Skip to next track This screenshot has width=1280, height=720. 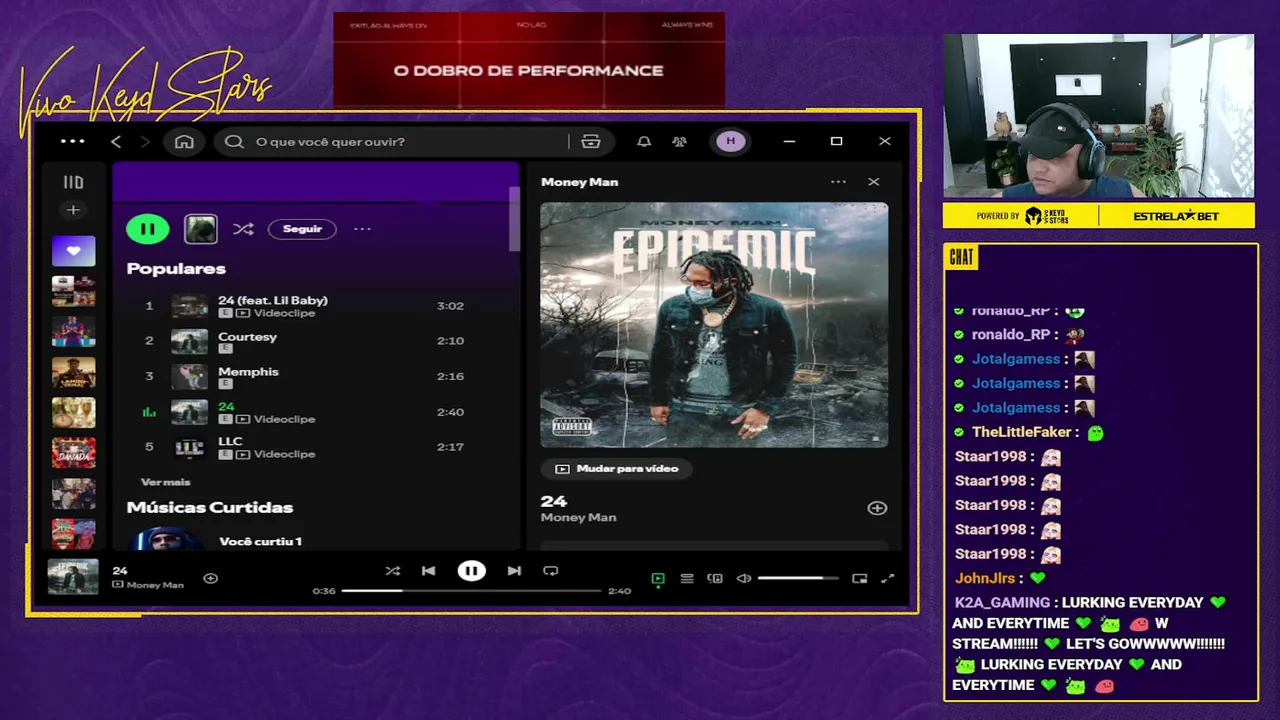[514, 571]
